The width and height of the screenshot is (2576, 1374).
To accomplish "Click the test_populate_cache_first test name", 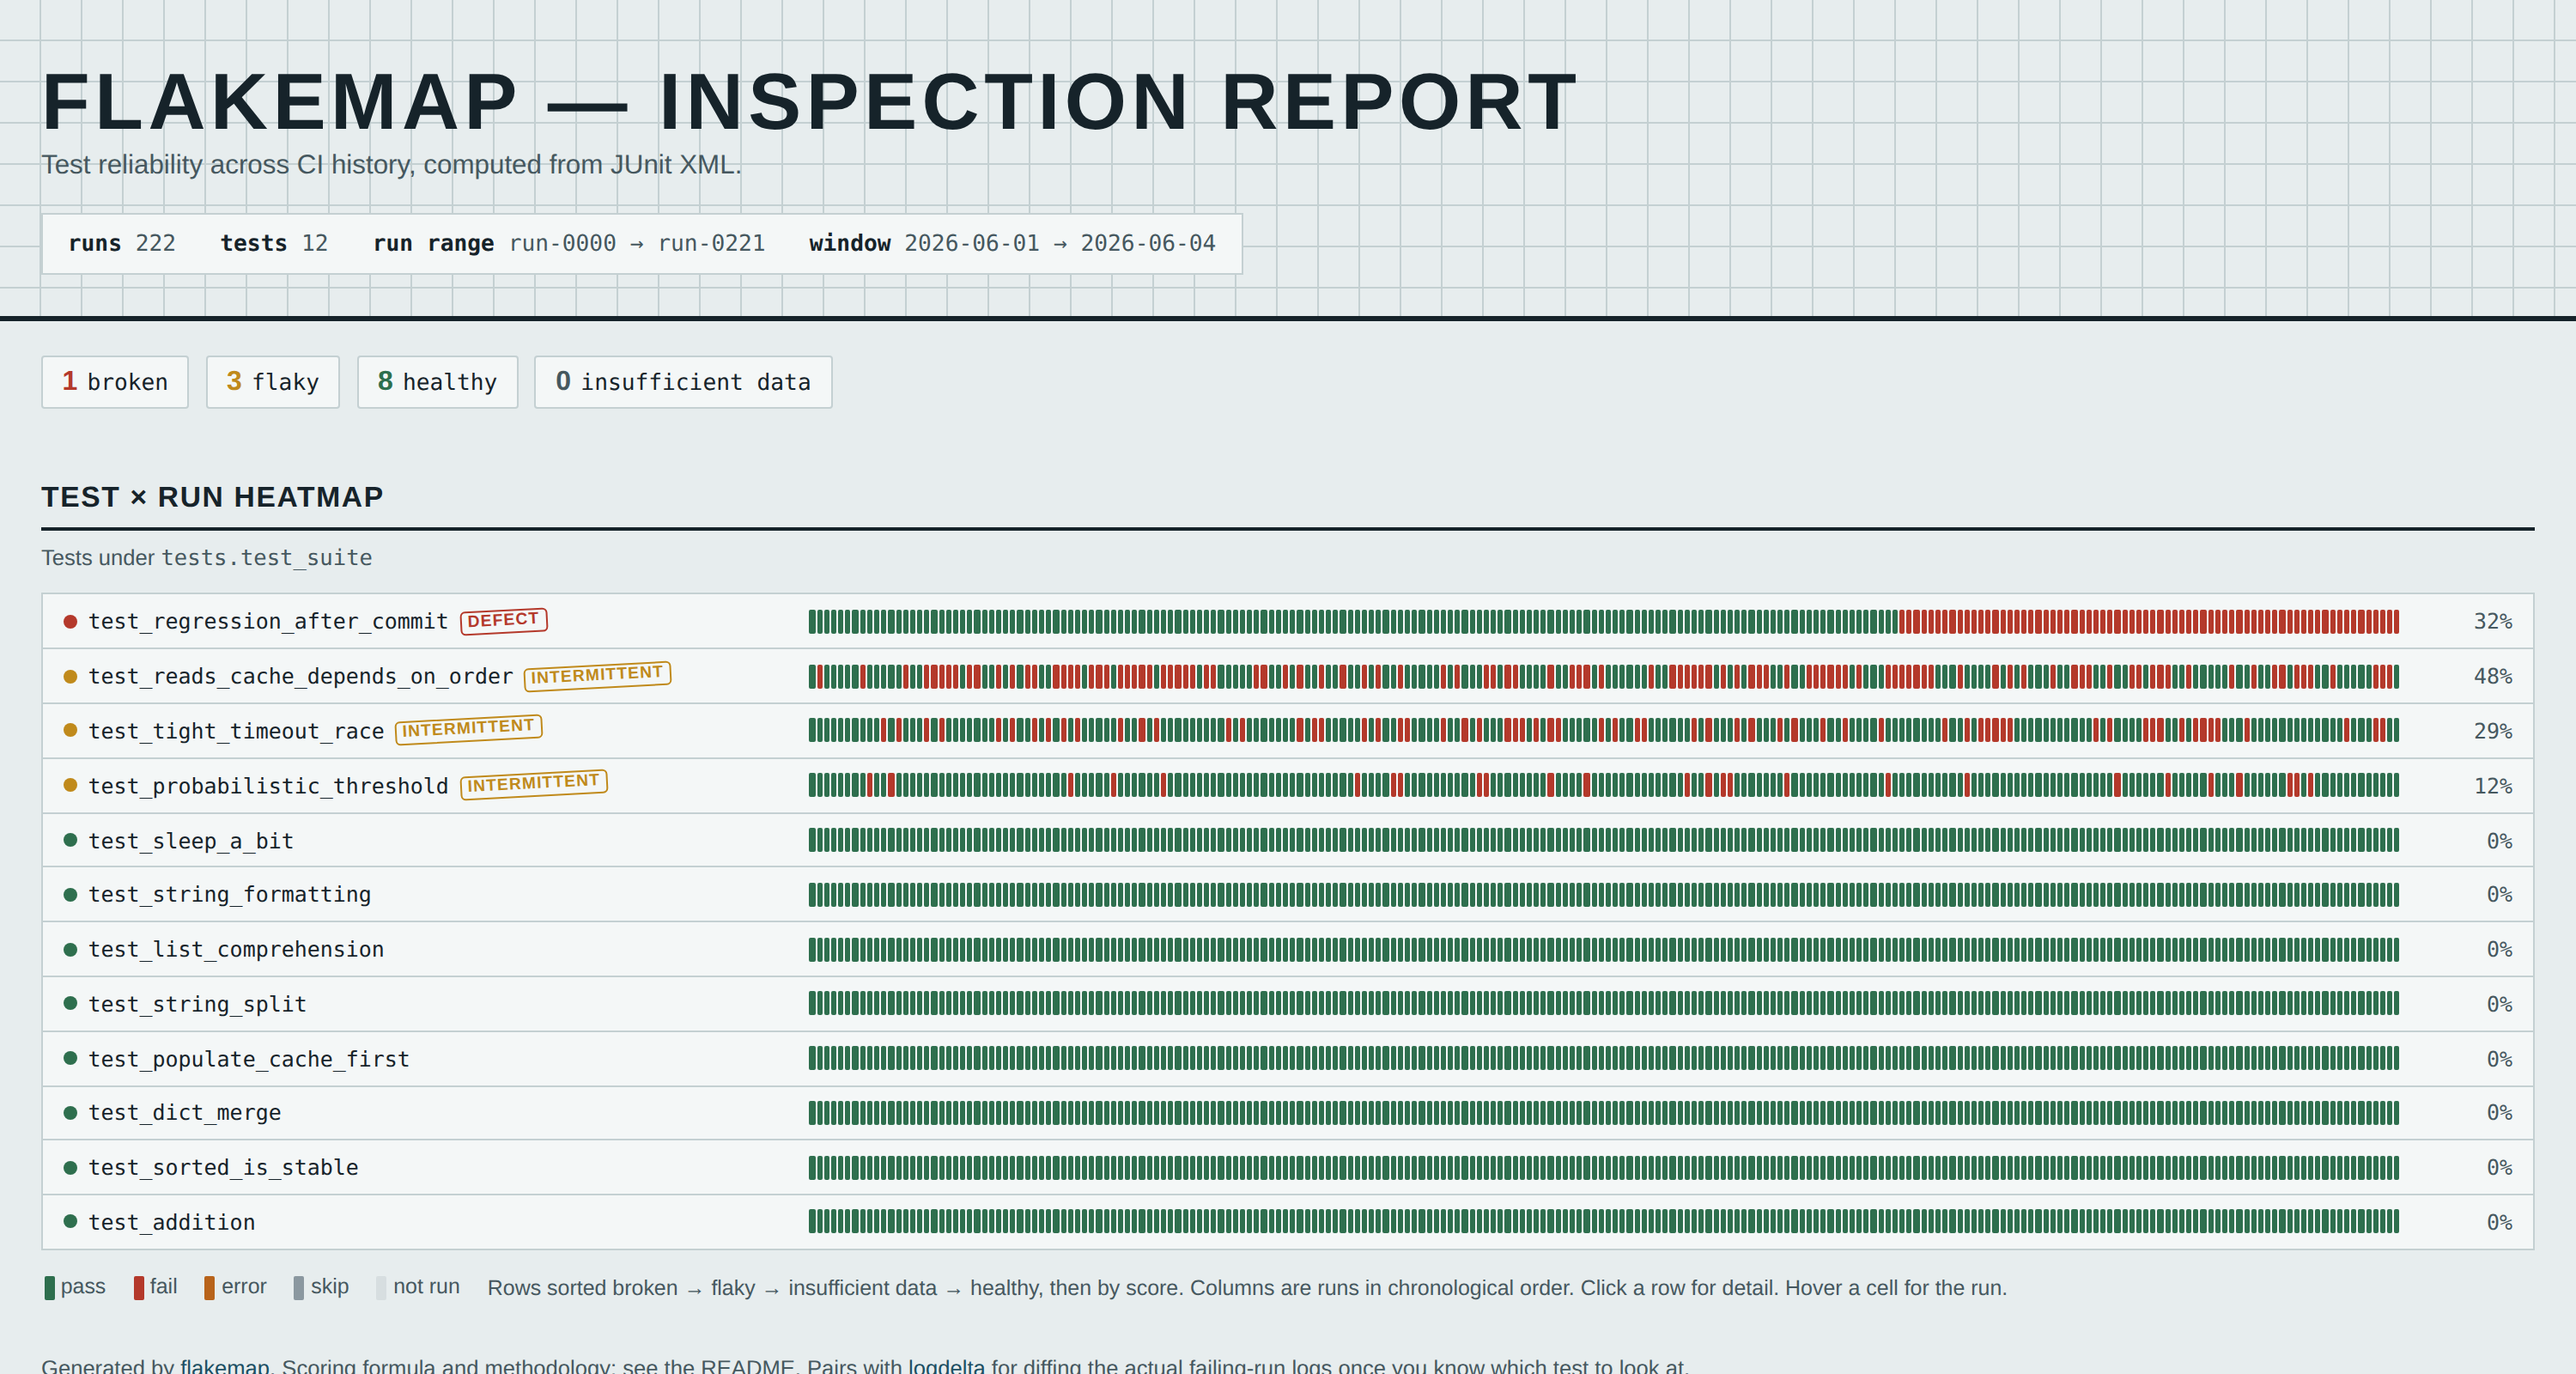I will 249,1059.
